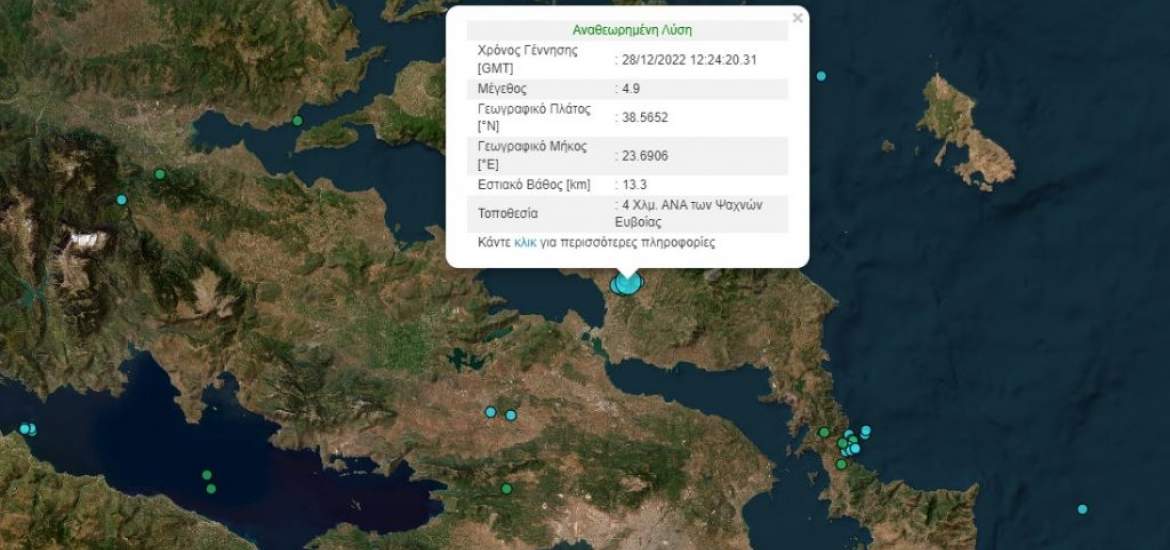The width and height of the screenshot is (1170, 550).
Task: Click the green marker left of the popup near the northern gulf
Action: (297, 121)
